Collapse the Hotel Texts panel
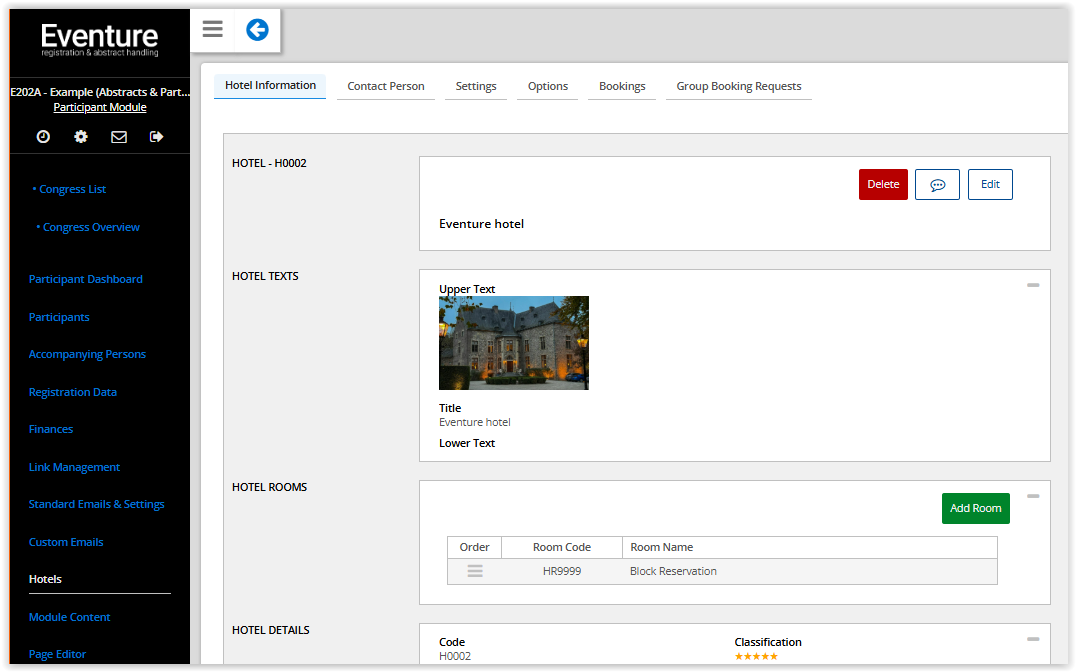Viewport: 1076px width, 672px height. tap(1033, 285)
